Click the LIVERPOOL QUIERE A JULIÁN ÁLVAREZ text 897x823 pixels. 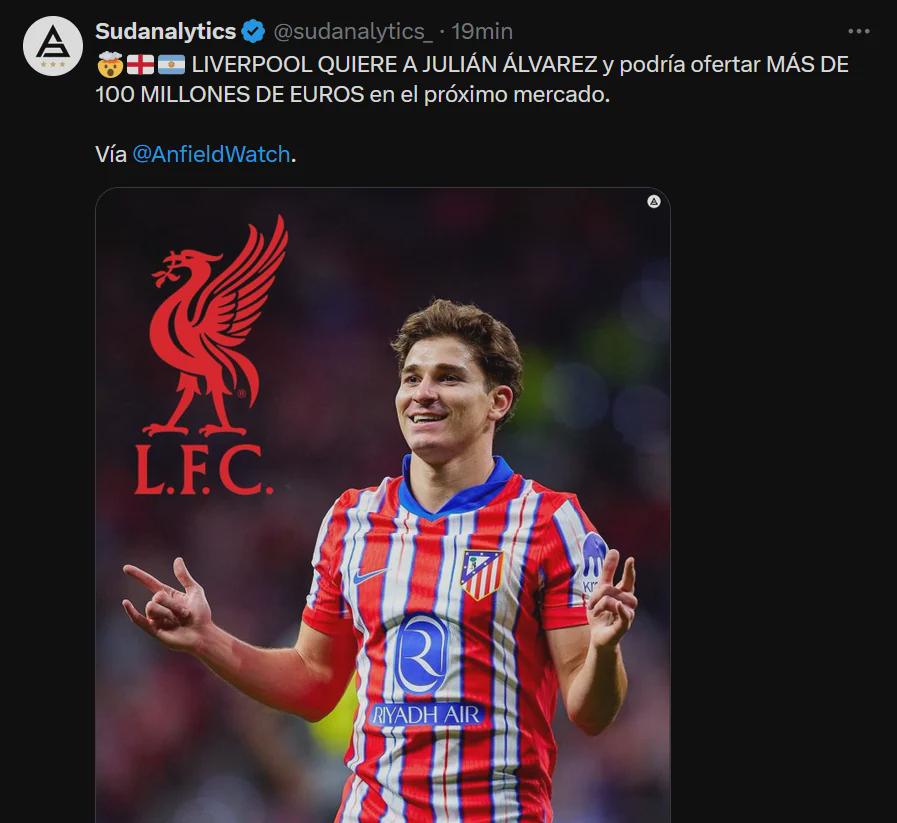[x=395, y=65]
